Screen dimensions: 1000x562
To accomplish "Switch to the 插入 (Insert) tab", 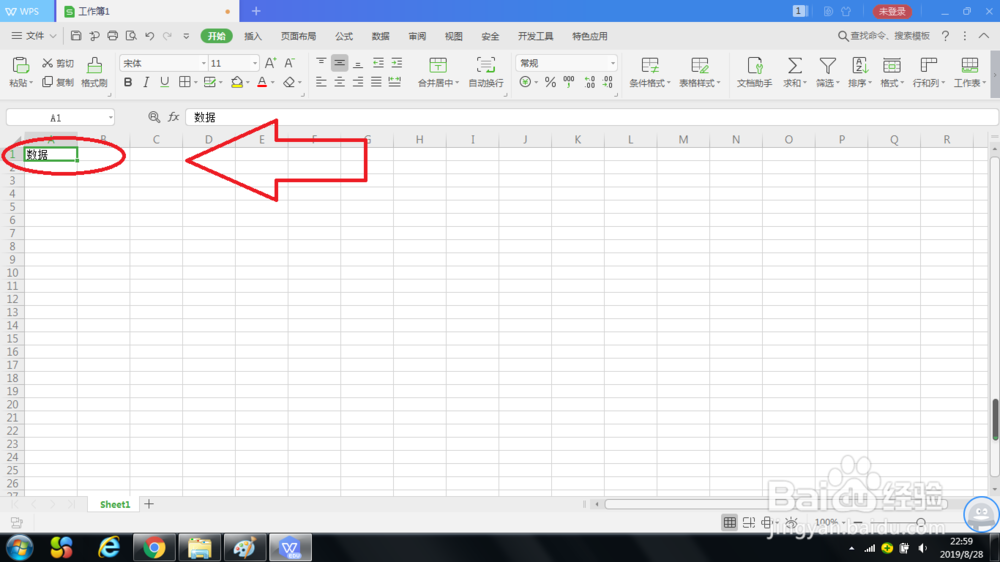I will coord(253,36).
